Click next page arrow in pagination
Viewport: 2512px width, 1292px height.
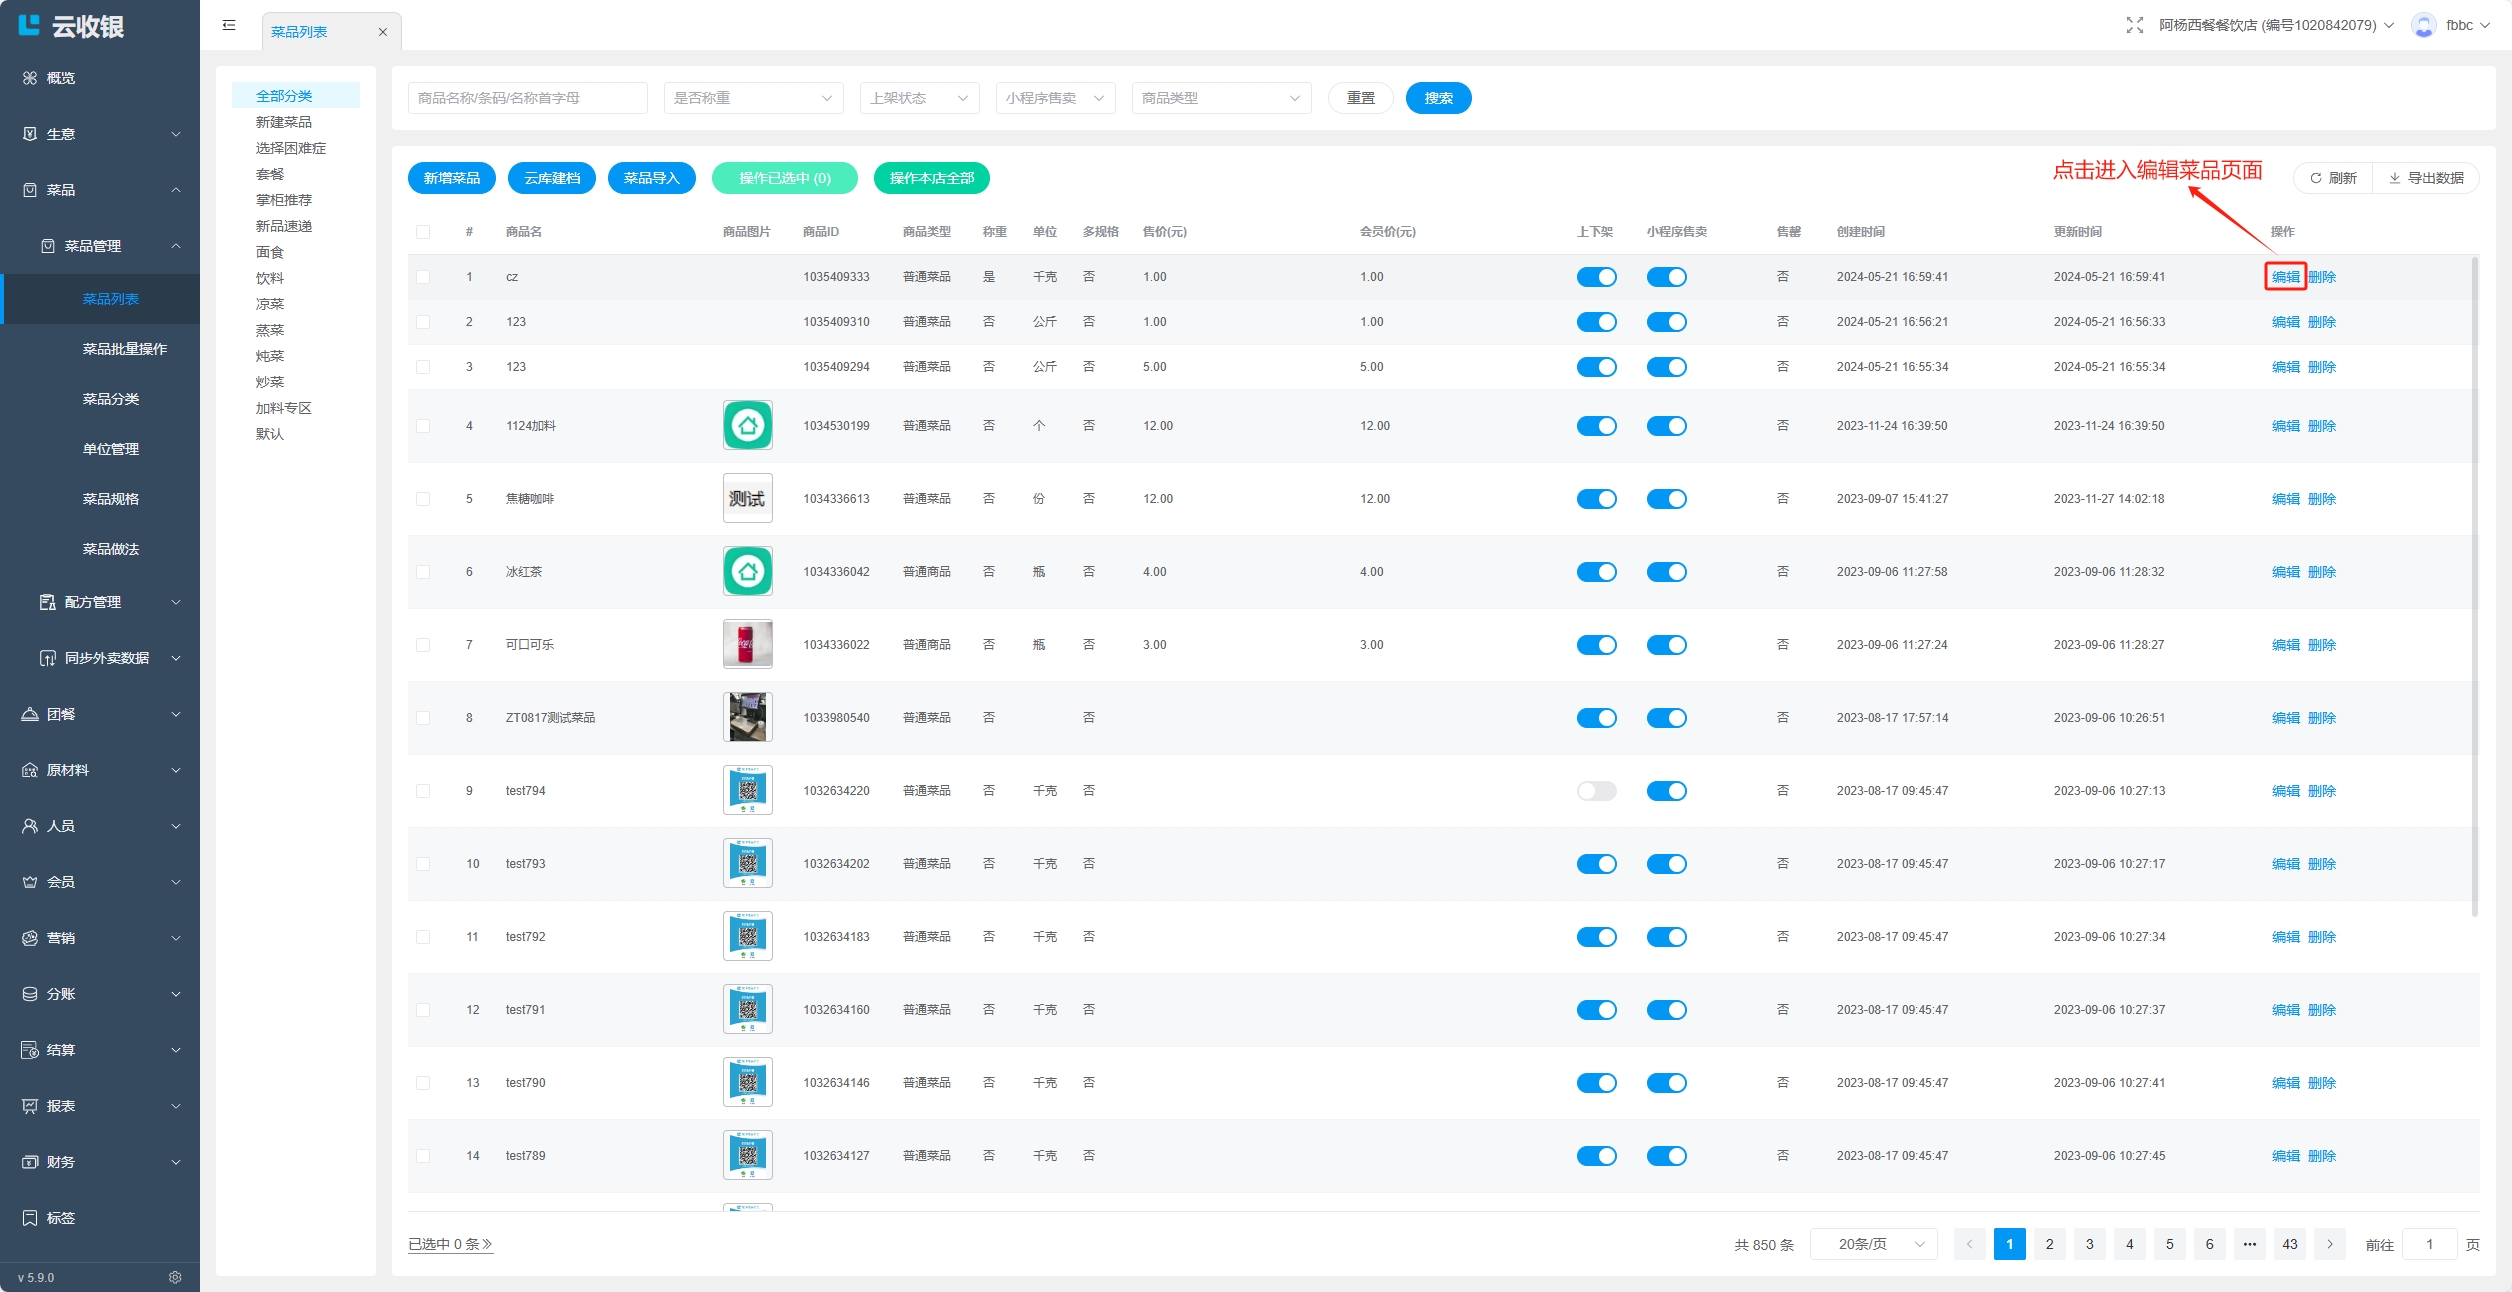coord(2329,1244)
